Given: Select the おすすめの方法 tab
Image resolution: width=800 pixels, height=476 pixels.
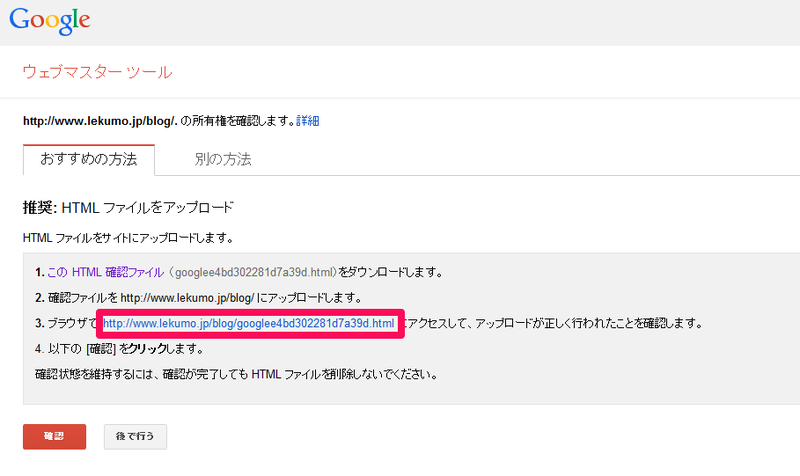Looking at the screenshot, I should click(x=89, y=160).
